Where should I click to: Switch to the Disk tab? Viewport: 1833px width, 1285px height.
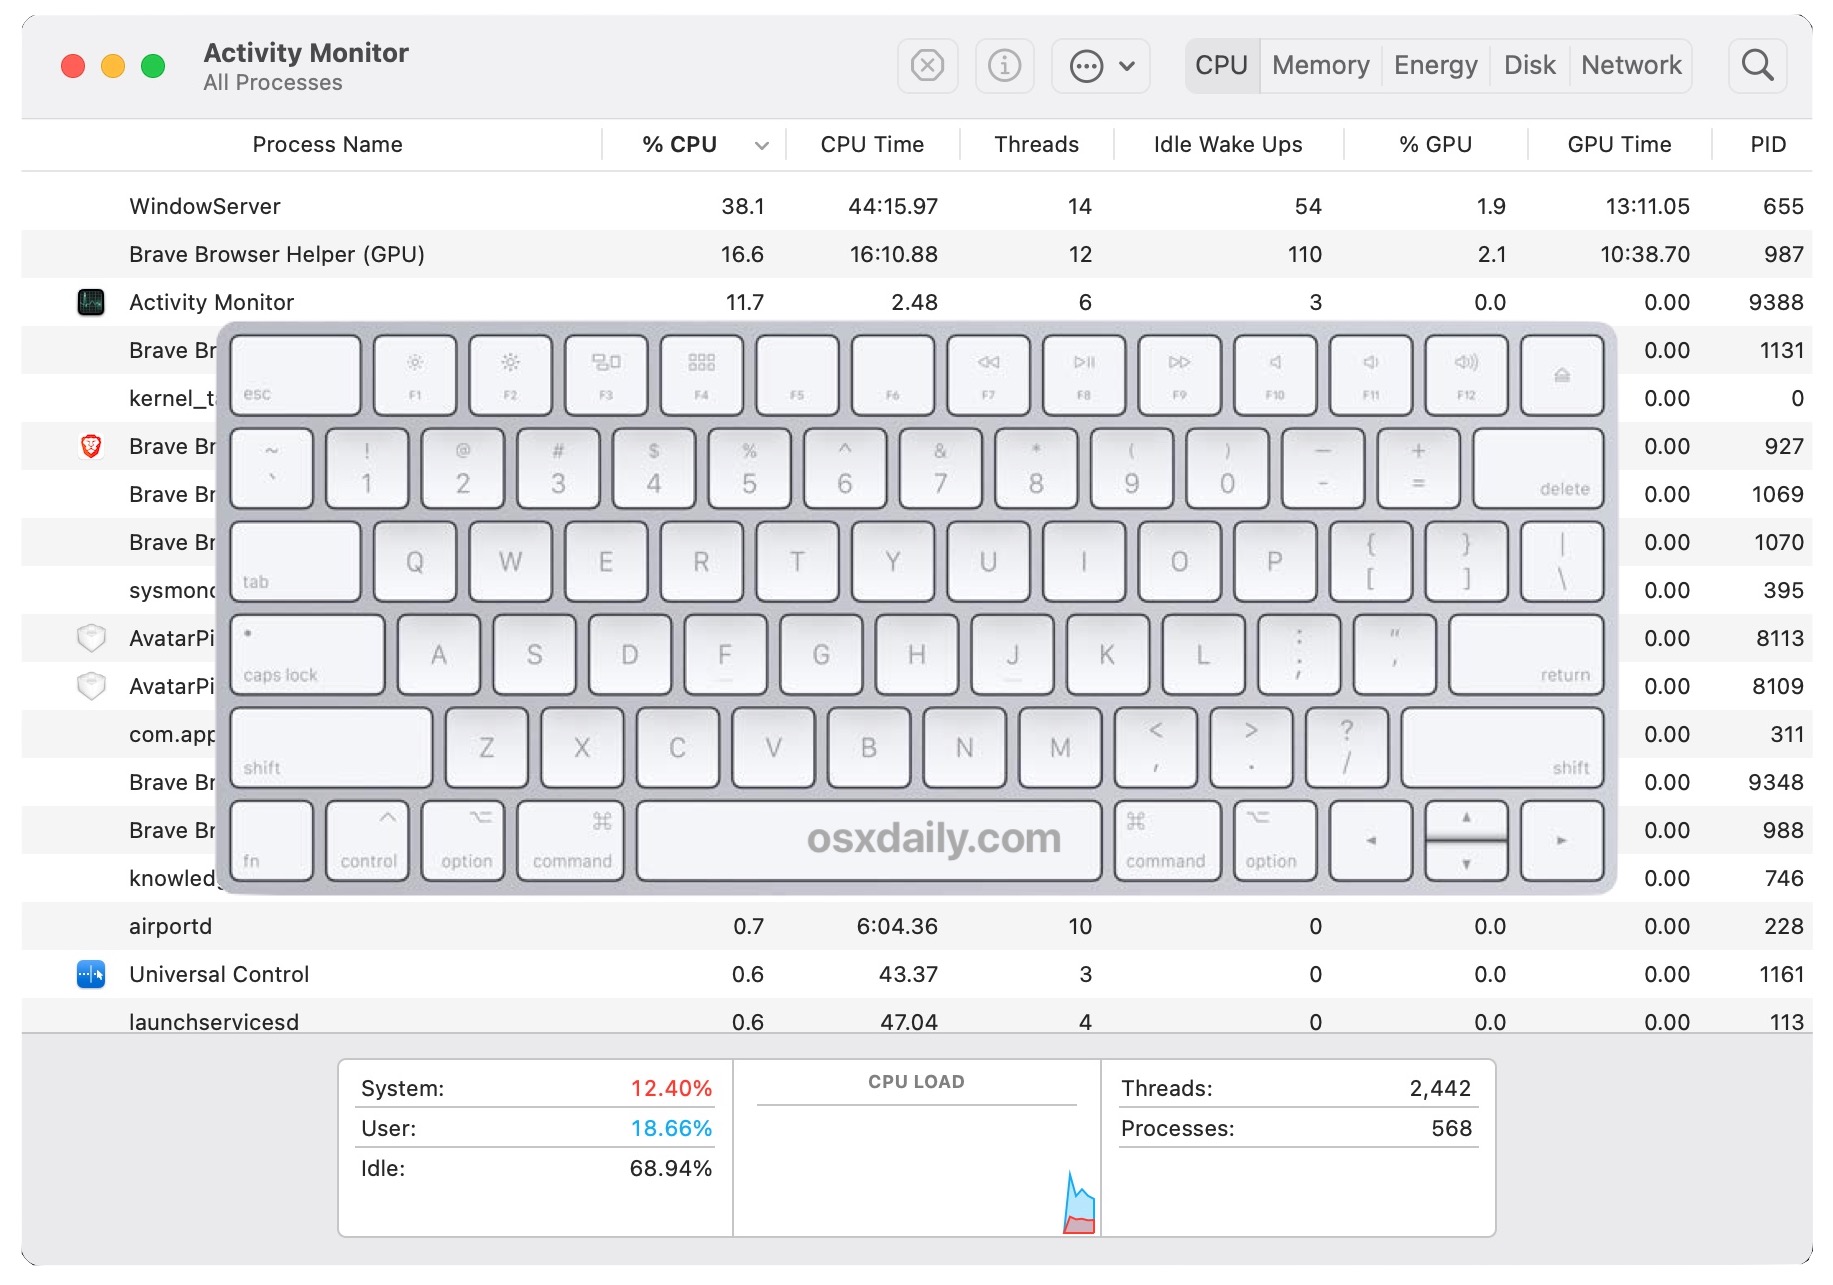(1530, 66)
